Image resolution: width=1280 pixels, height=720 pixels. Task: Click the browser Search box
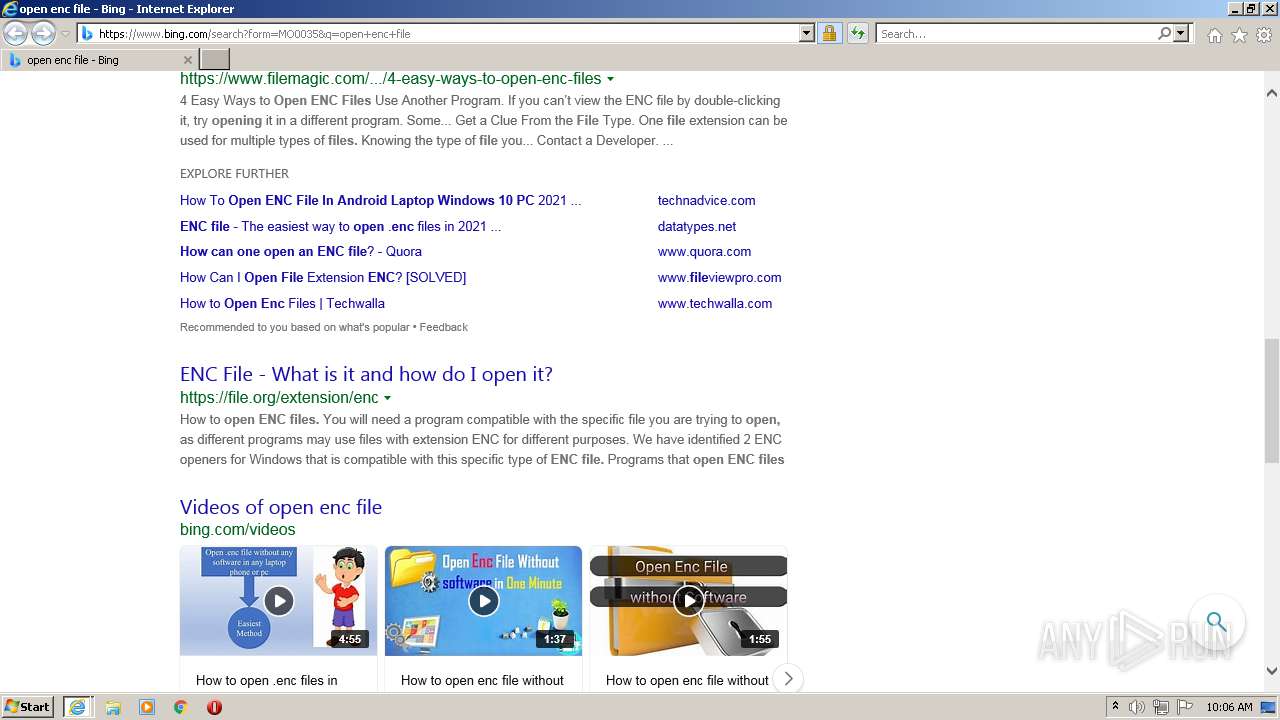coord(1016,34)
